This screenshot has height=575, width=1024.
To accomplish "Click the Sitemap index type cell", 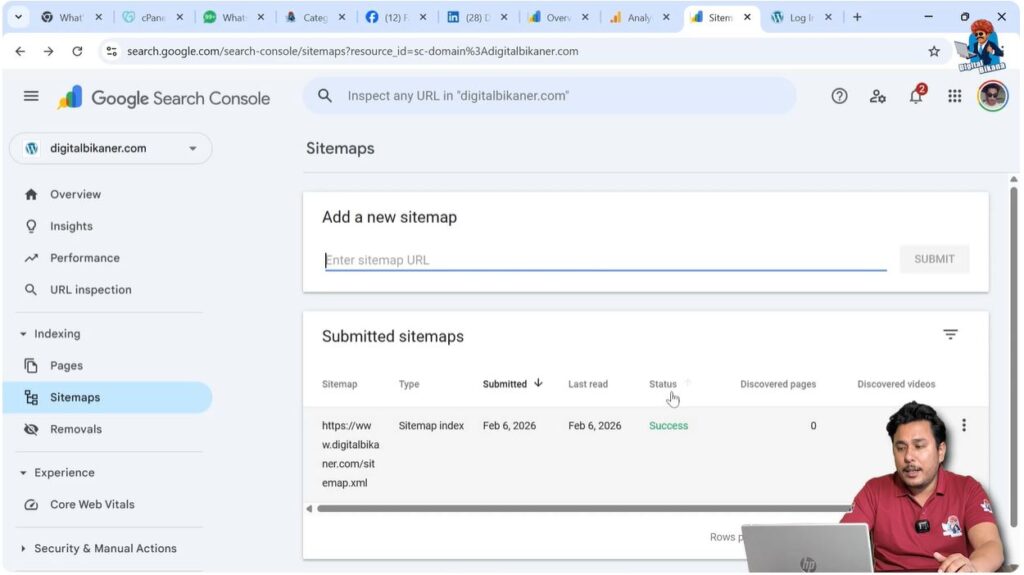I will (431, 426).
